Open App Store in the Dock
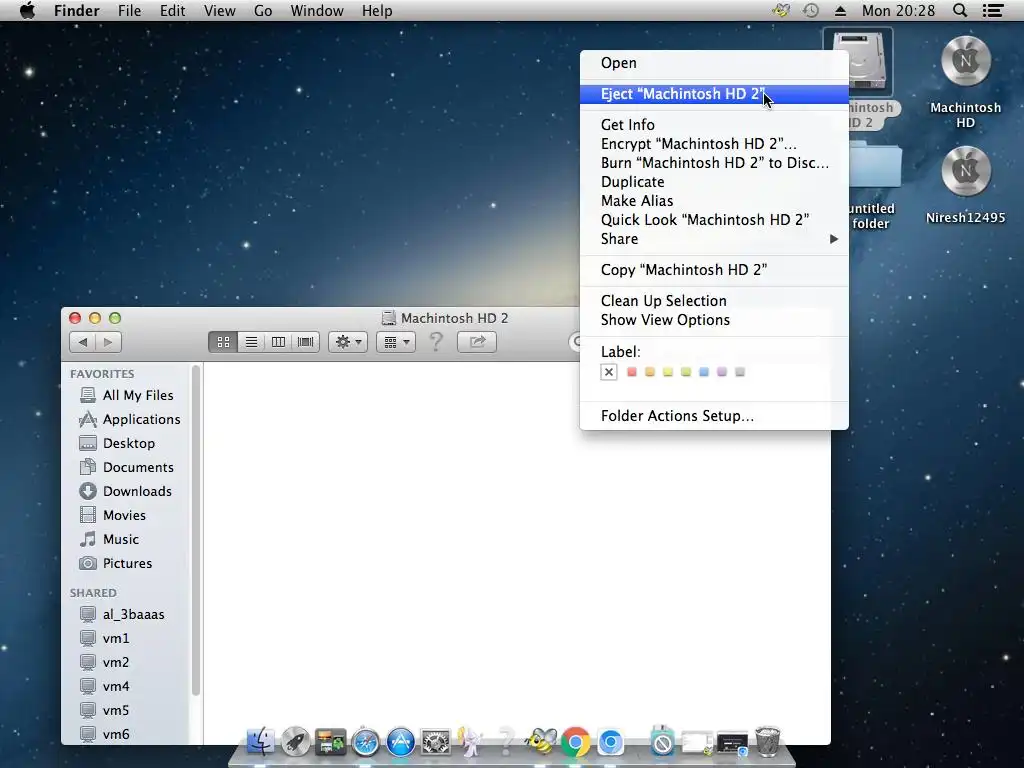 click(400, 743)
